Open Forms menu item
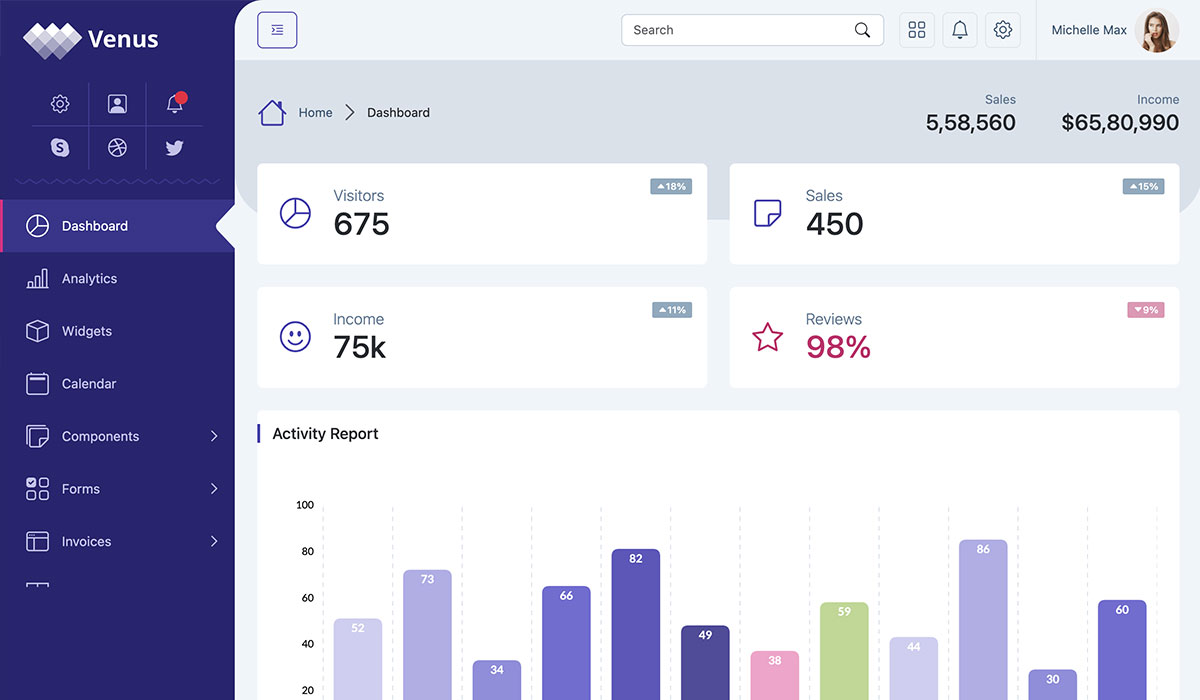 click(x=117, y=489)
